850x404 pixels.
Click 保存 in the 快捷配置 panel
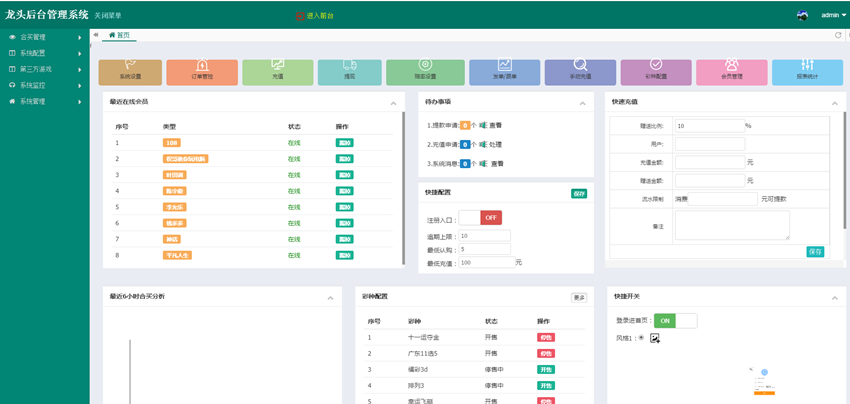[578, 193]
